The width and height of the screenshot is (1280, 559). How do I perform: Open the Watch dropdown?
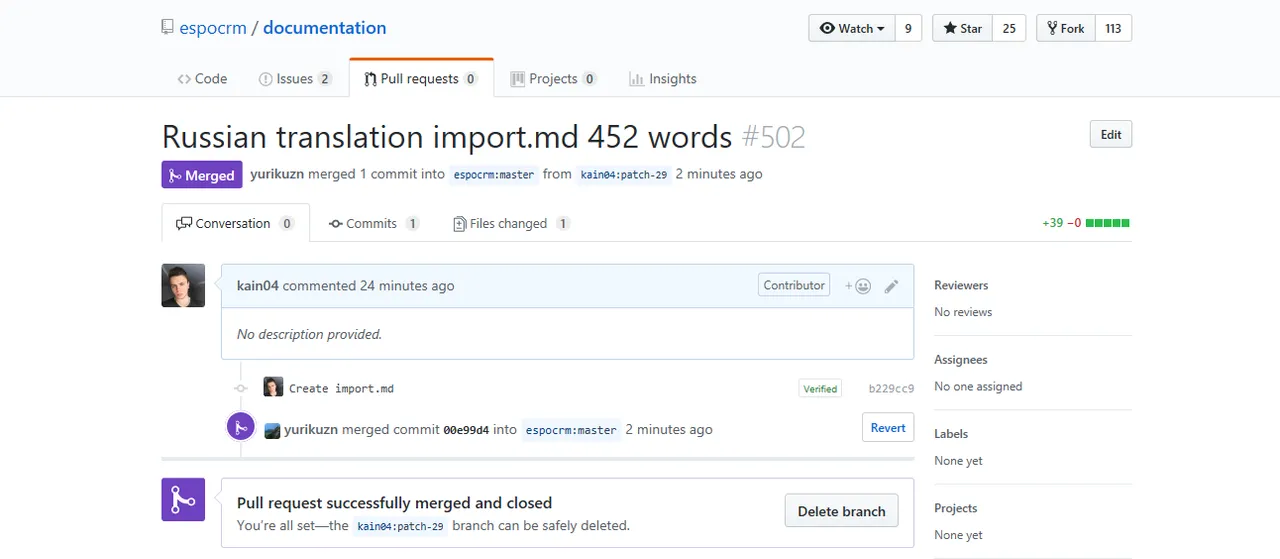point(851,28)
